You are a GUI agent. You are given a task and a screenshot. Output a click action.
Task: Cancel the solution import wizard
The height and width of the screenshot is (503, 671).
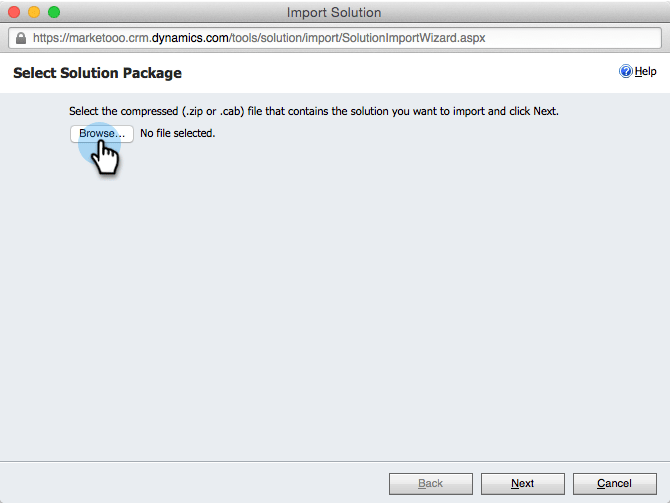pyautogui.click(x=614, y=483)
